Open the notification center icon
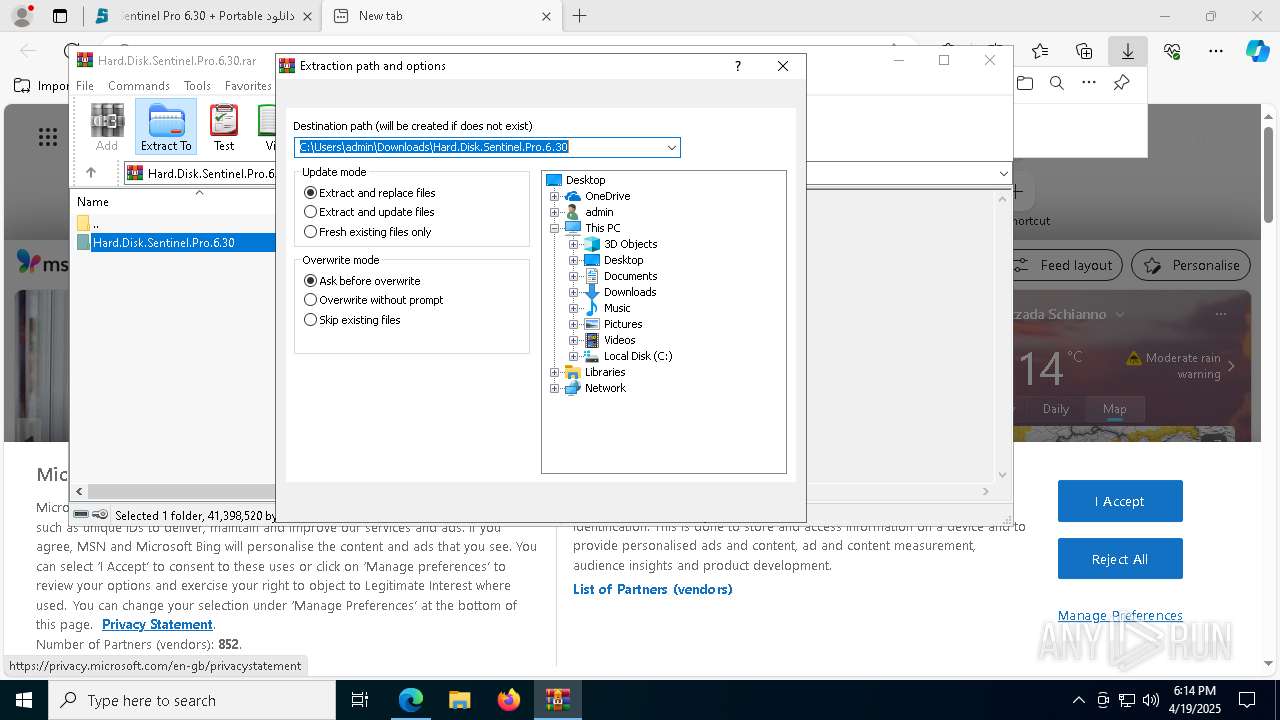Screen dimensions: 1280x720 (x=1247, y=700)
